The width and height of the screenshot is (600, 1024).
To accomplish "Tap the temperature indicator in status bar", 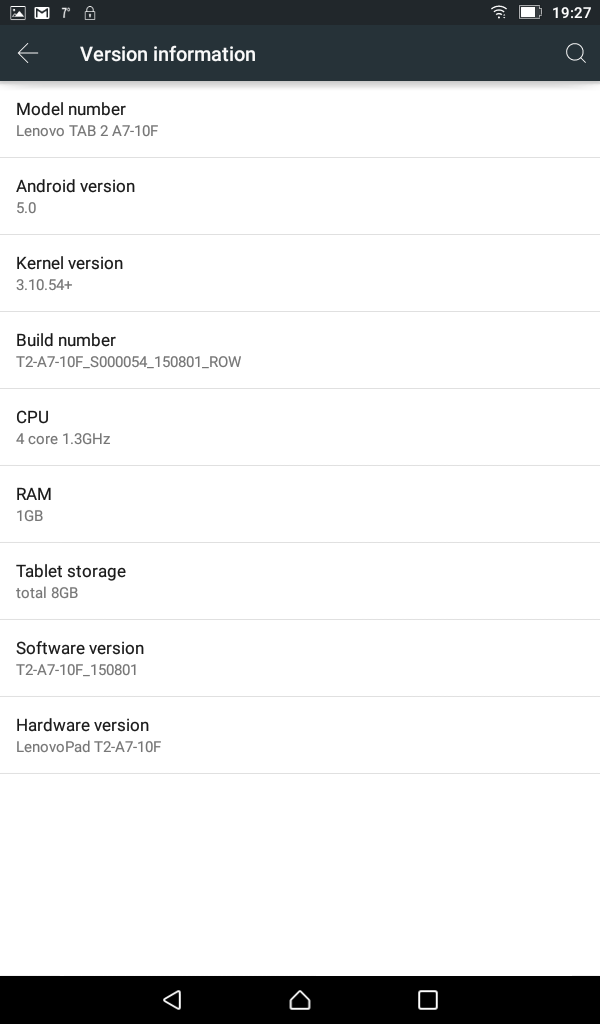I will (65, 12).
